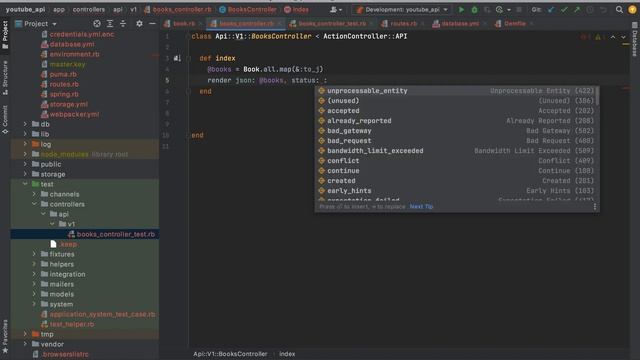Viewport: 640px width, 360px height.
Task: Expand the db folder
Action: (x=25, y=124)
